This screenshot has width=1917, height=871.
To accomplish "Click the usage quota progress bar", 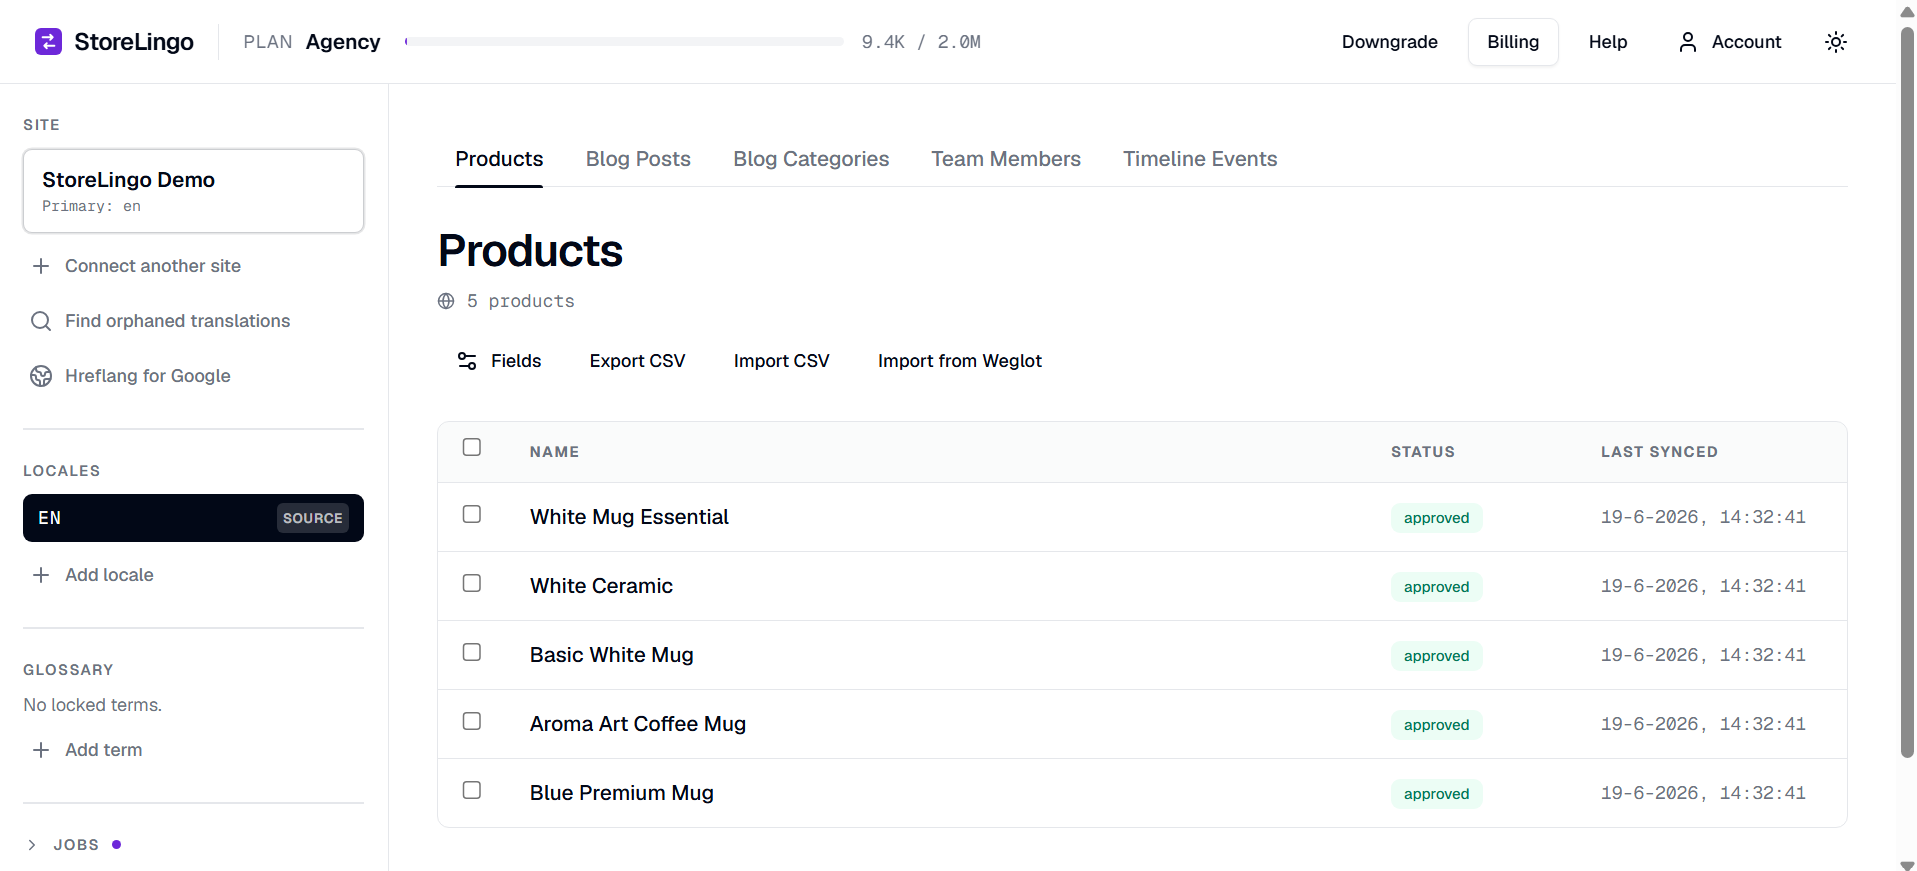I will [624, 42].
